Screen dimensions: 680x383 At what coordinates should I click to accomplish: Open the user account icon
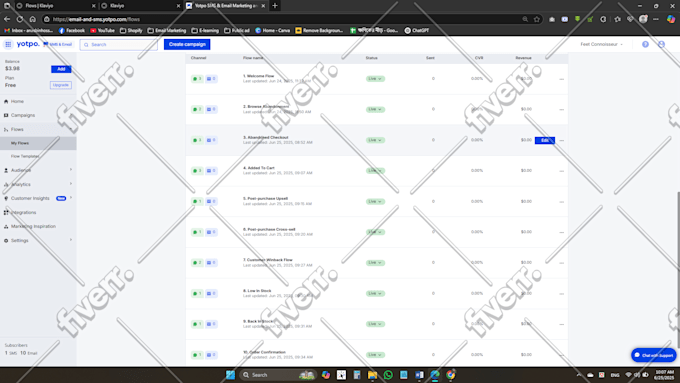click(661, 44)
